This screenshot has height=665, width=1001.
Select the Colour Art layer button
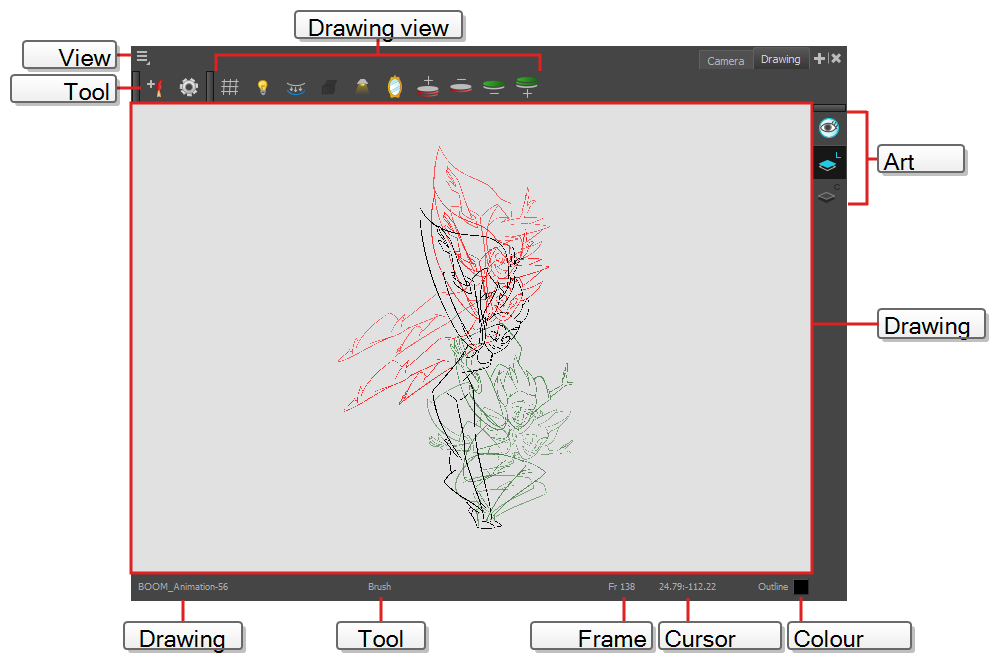pyautogui.click(x=828, y=196)
